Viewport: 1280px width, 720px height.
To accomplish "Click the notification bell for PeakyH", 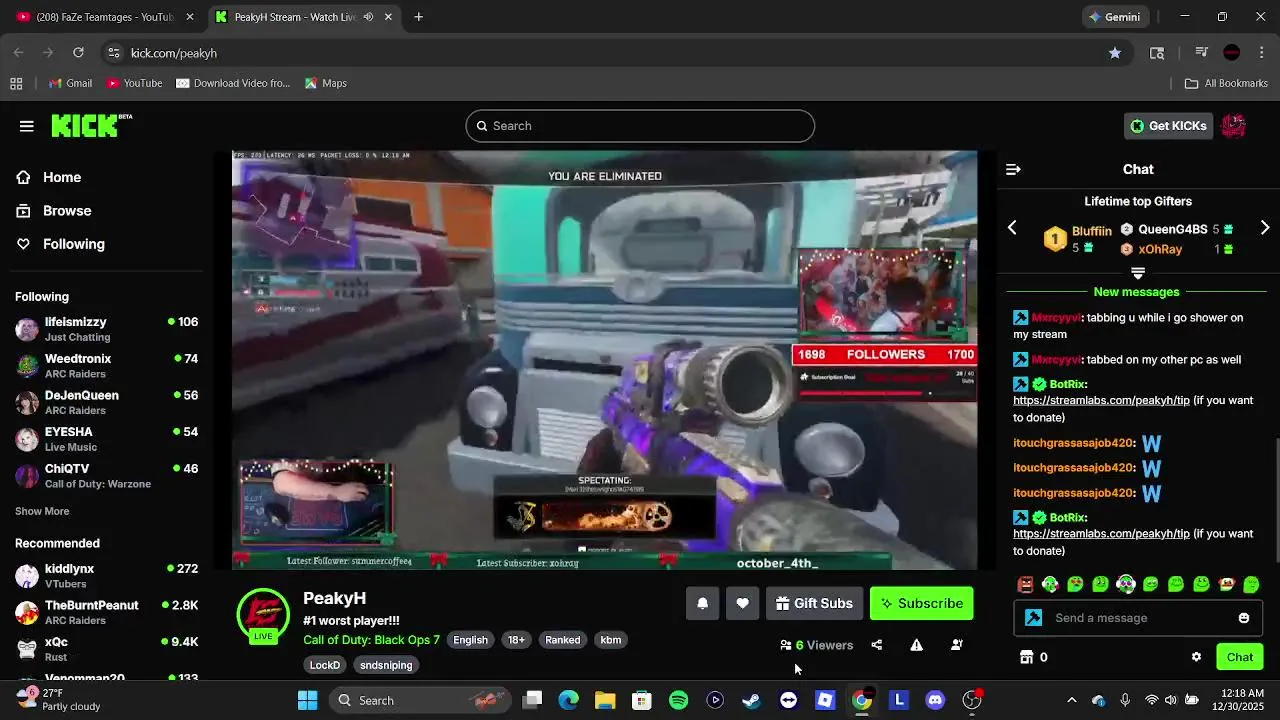I will (x=703, y=603).
